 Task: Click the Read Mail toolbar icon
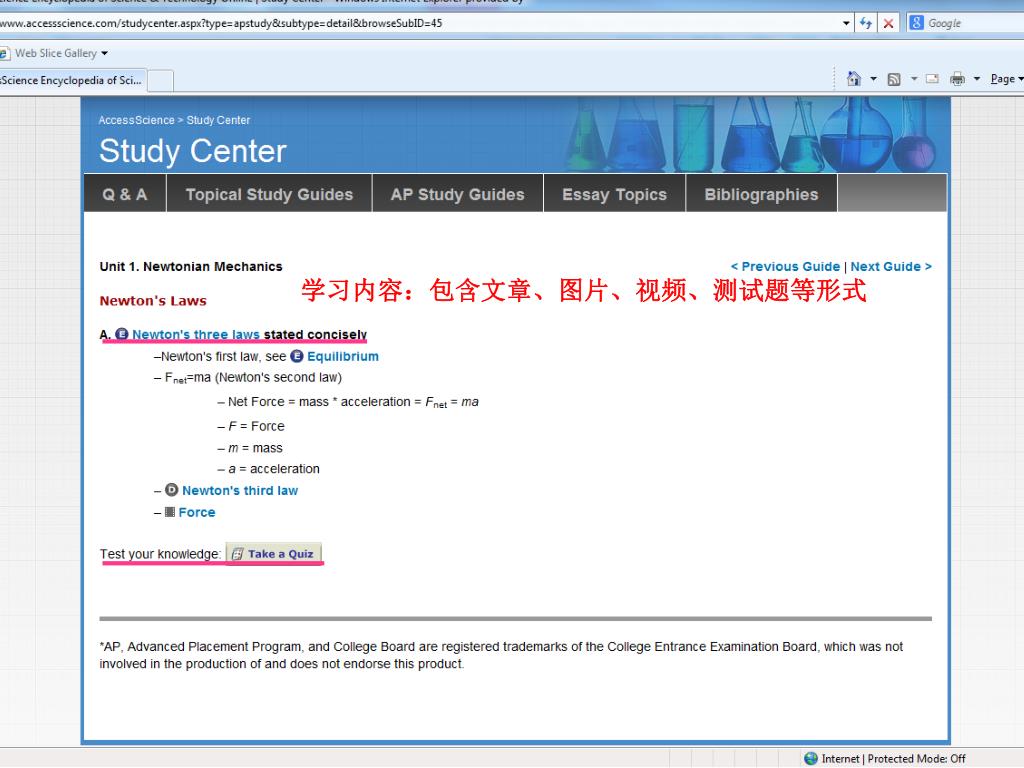(933, 79)
